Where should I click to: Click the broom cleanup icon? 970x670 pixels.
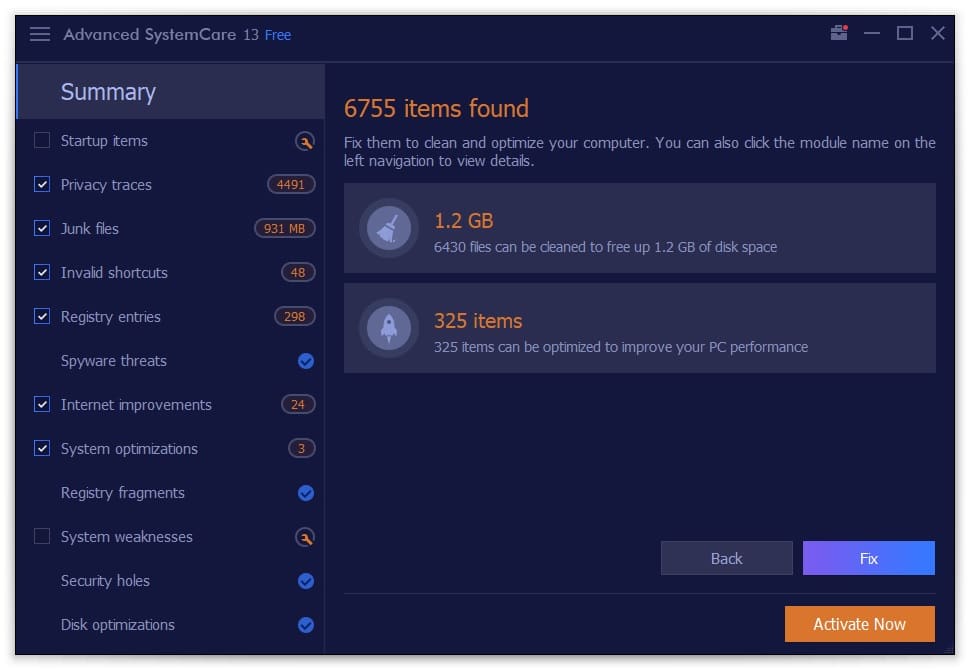click(388, 228)
